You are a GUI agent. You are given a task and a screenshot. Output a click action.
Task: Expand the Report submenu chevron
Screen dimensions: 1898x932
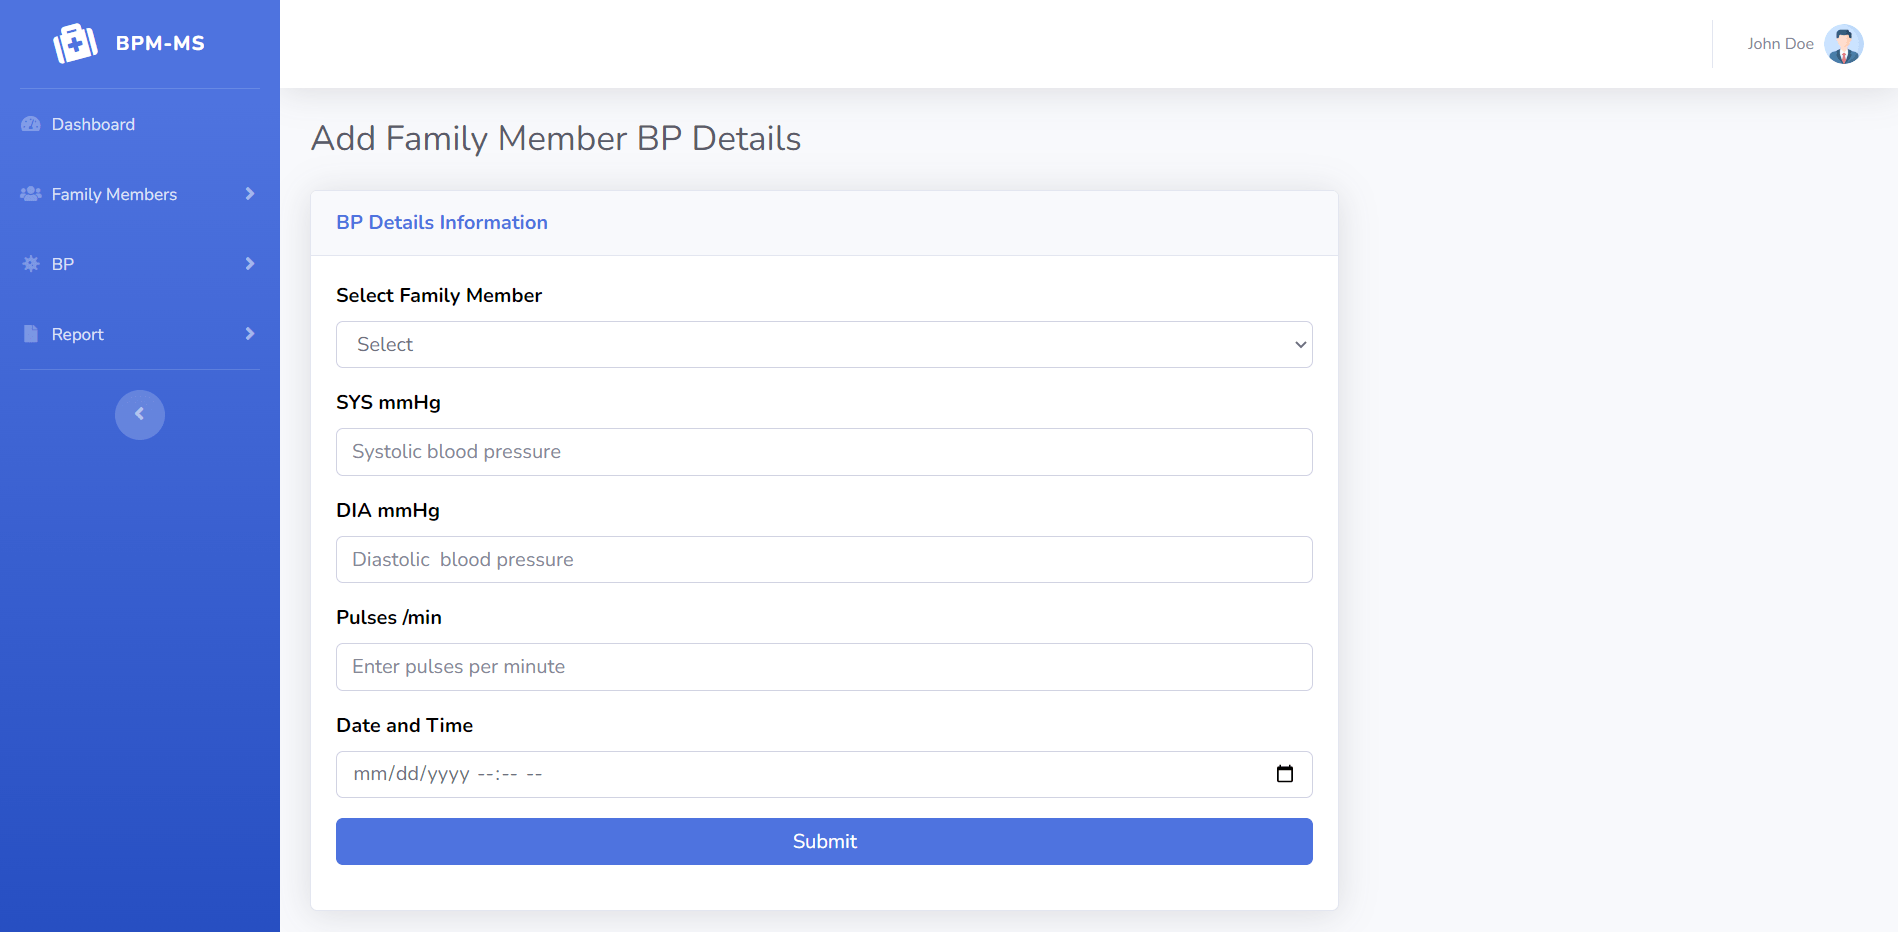(x=250, y=334)
